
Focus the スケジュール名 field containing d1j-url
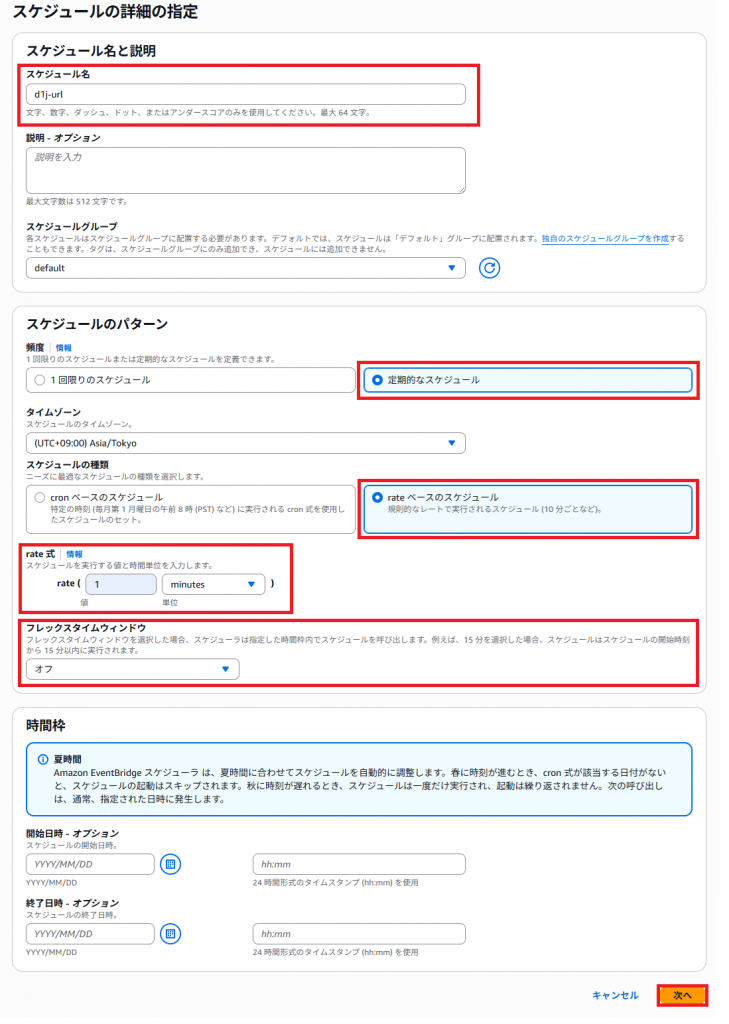pos(245,94)
